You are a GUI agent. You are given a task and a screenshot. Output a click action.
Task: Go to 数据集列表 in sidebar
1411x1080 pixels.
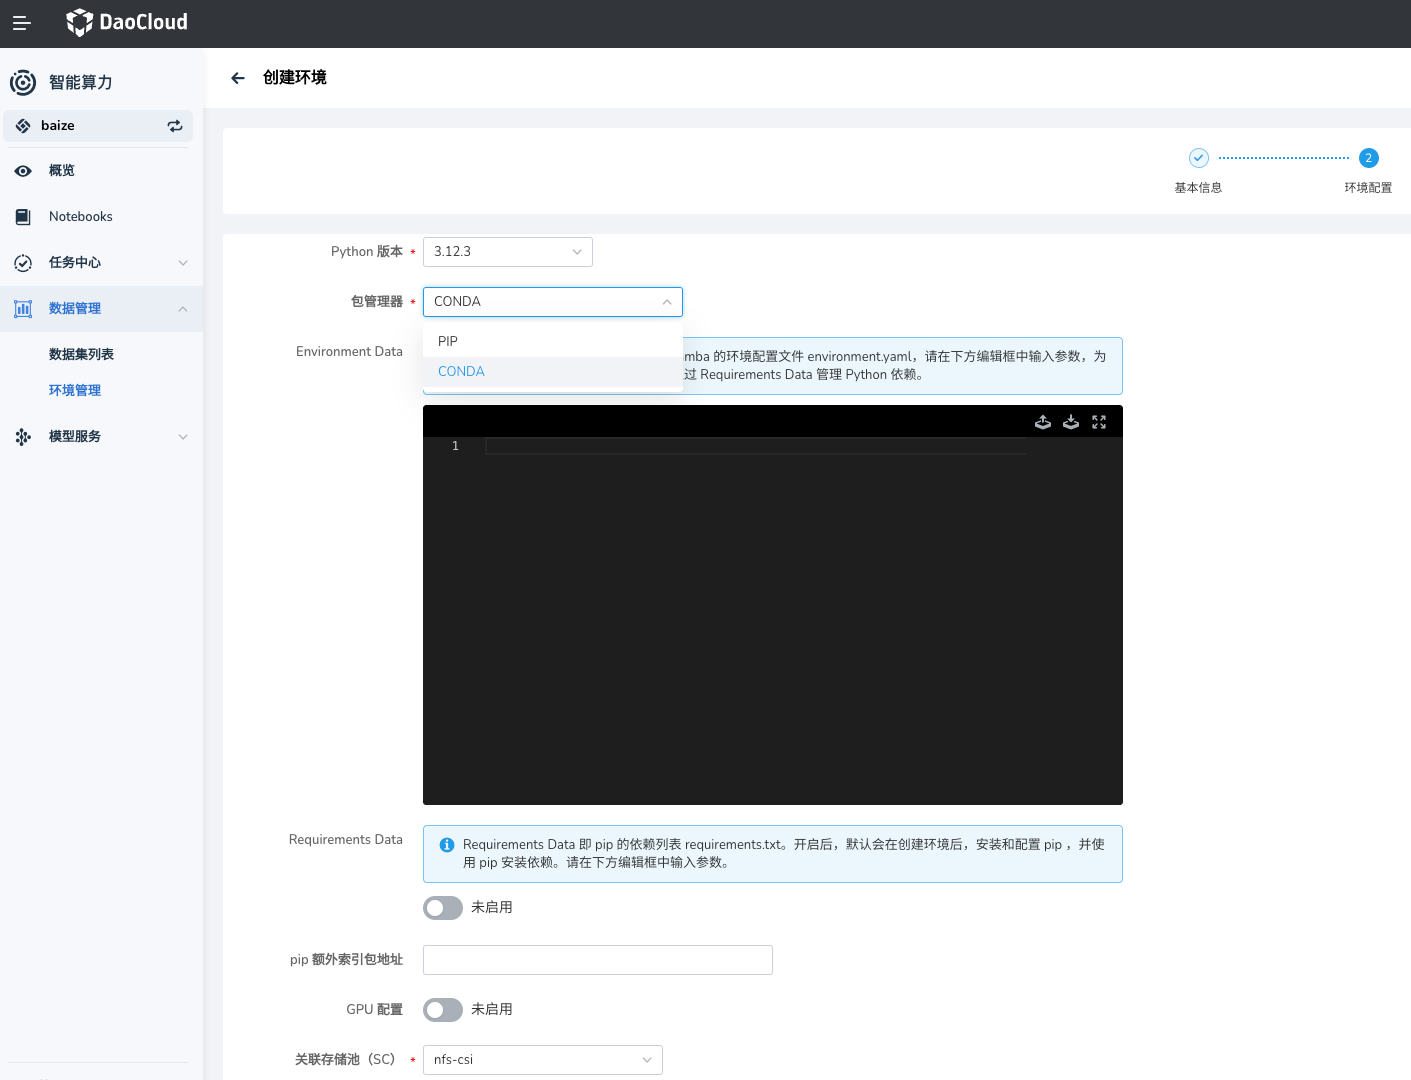[x=81, y=355]
